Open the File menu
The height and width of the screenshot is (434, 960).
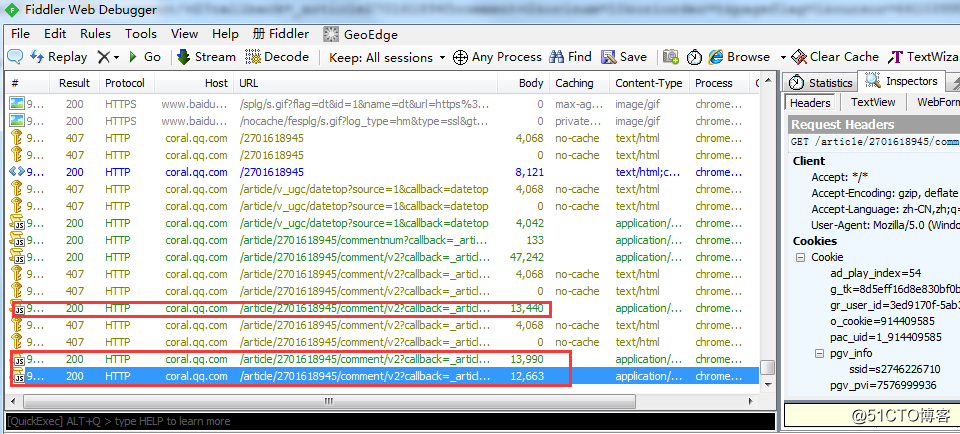coord(20,34)
